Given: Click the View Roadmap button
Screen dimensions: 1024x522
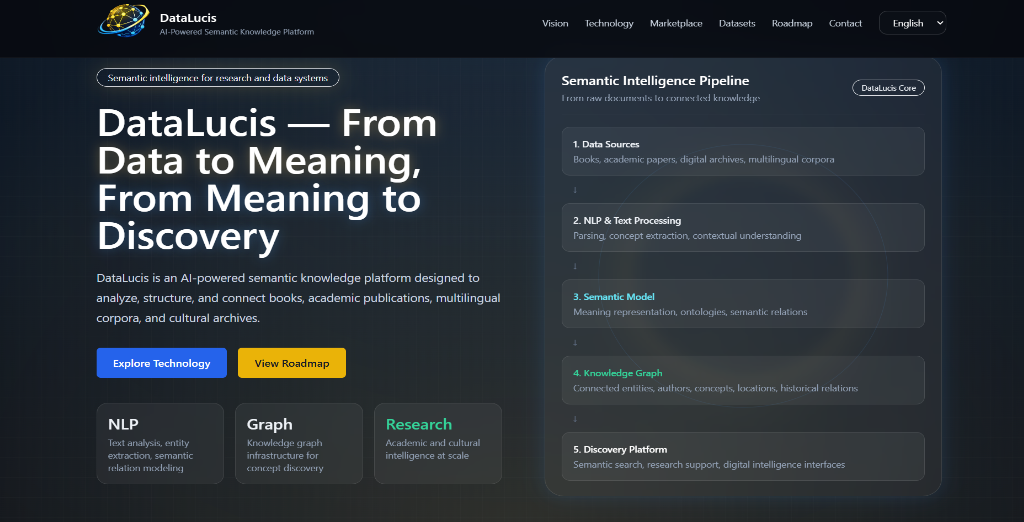Looking at the screenshot, I should coord(292,363).
